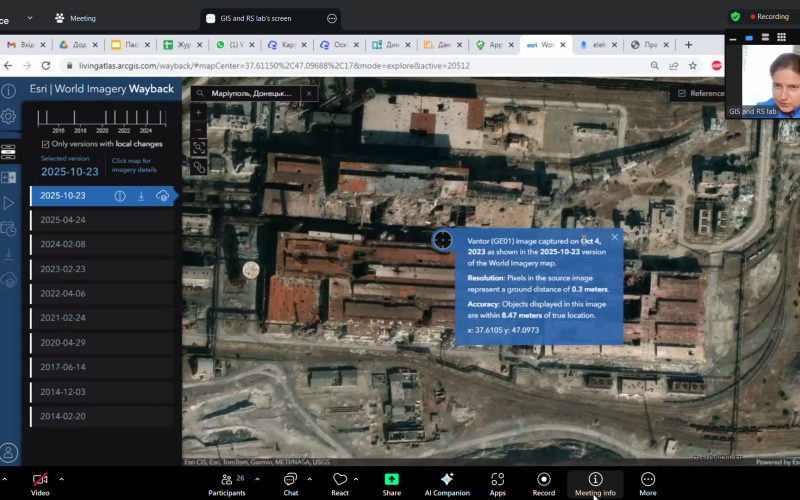Image resolution: width=800 pixels, height=500 pixels.
Task: Close the imagery details popup
Action: coord(614,237)
